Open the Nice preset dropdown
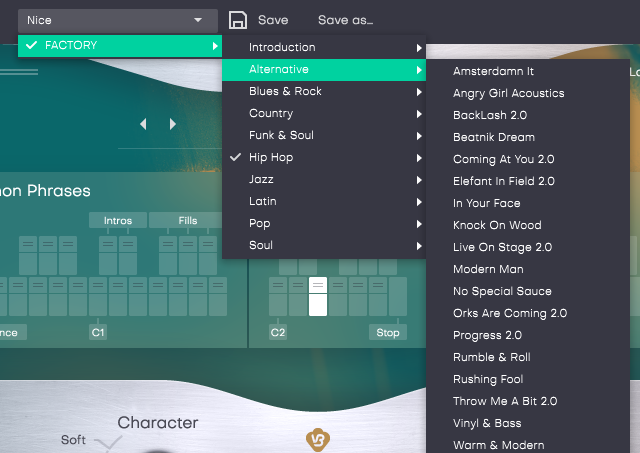This screenshot has height=453, width=640. [117, 20]
